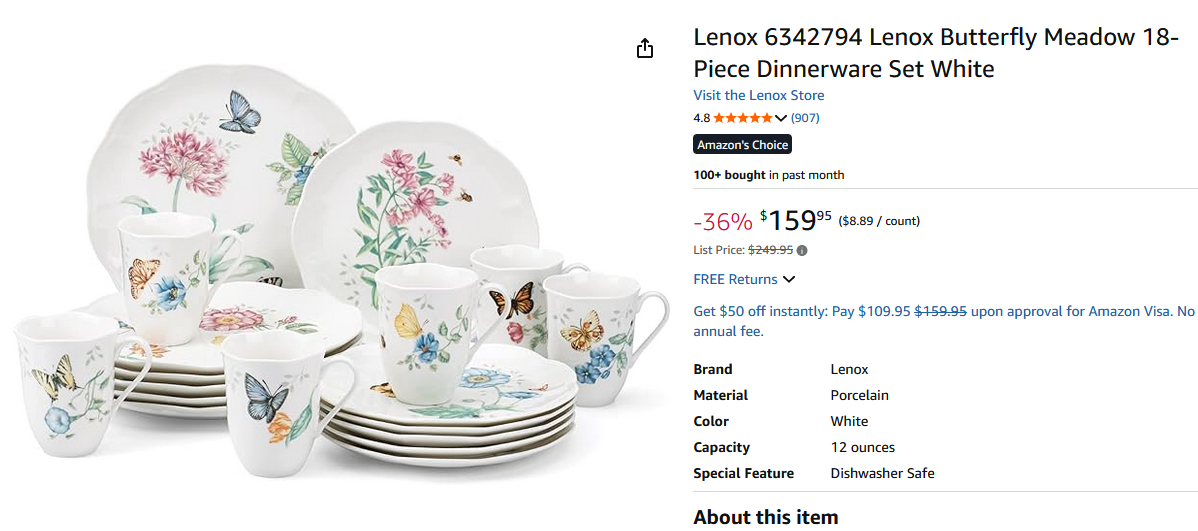This screenshot has height=531, width=1198.
Task: Click the info icon next to List Price
Action: [x=802, y=250]
